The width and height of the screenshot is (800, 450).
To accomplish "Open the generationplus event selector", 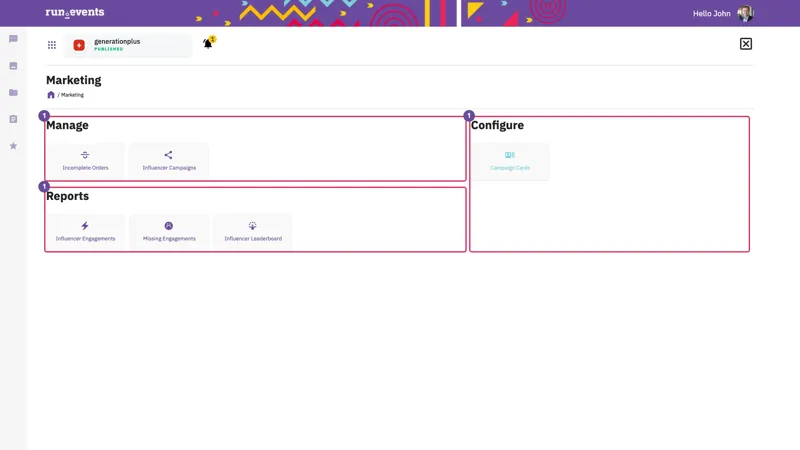I will (128, 45).
